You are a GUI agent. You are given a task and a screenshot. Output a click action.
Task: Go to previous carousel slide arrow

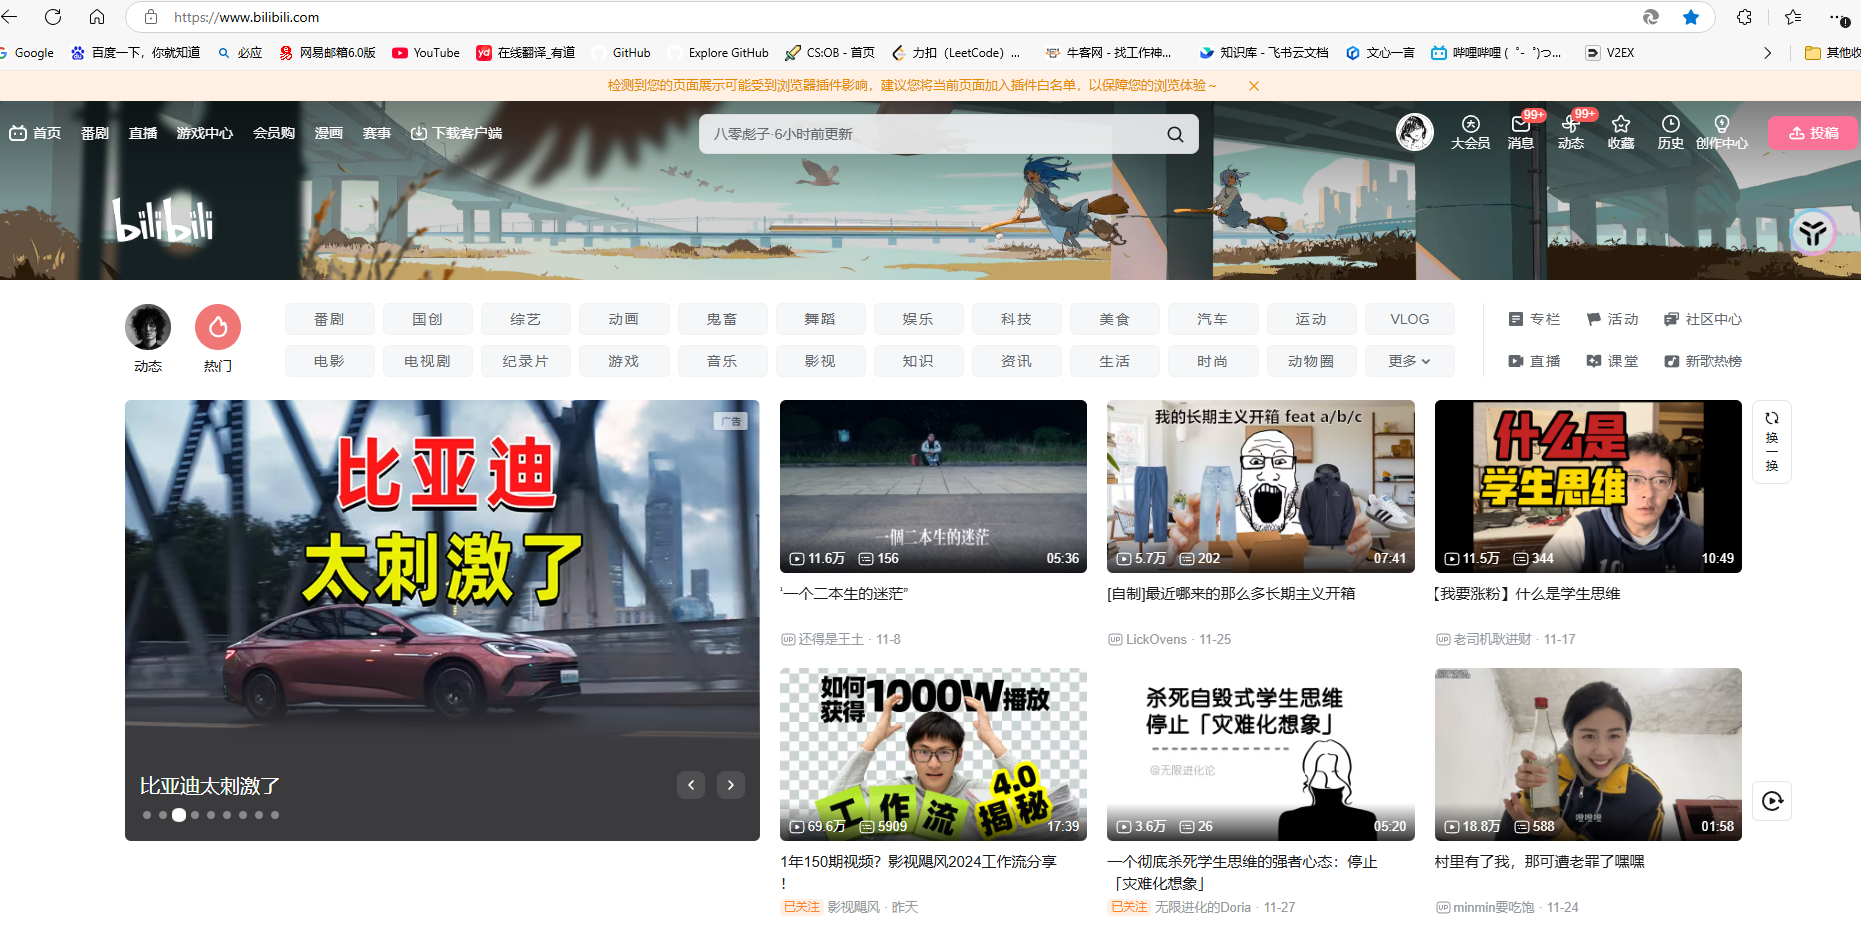(691, 785)
